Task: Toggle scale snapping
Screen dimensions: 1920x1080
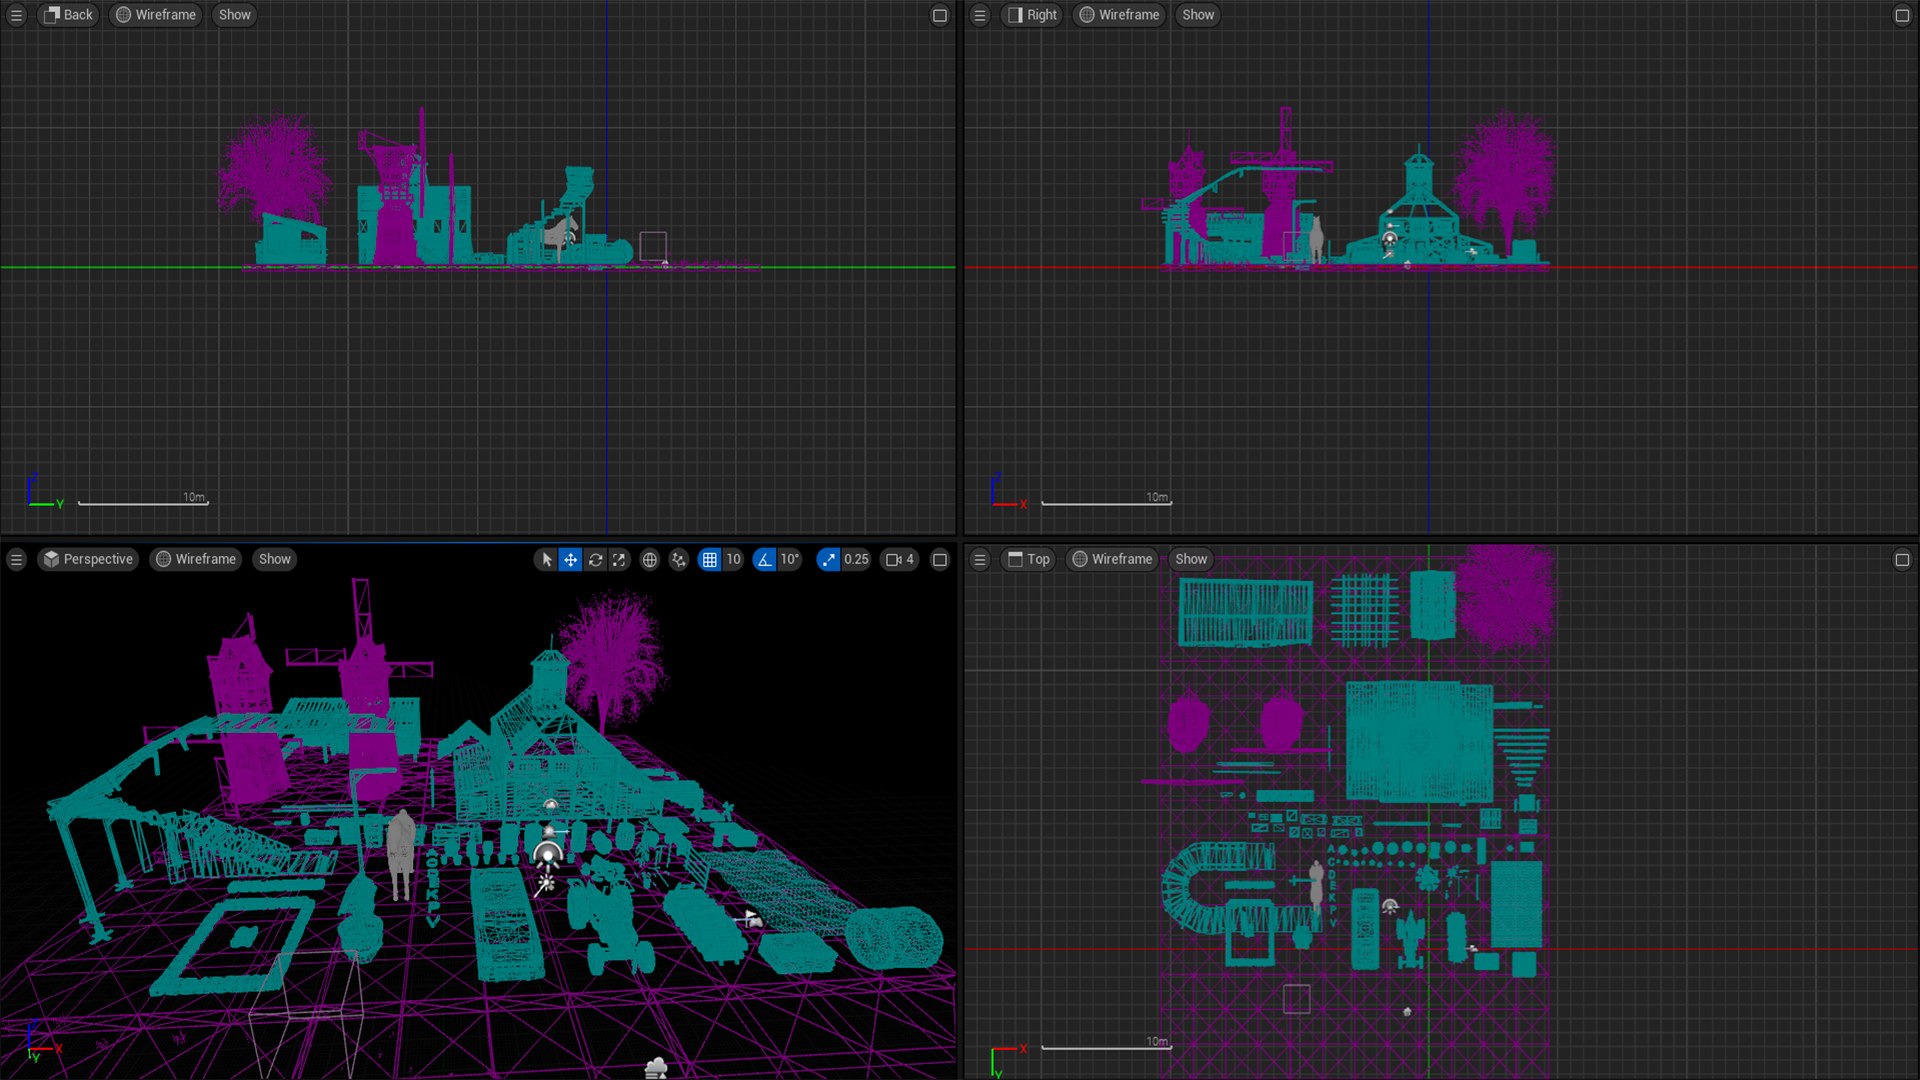Action: [828, 560]
